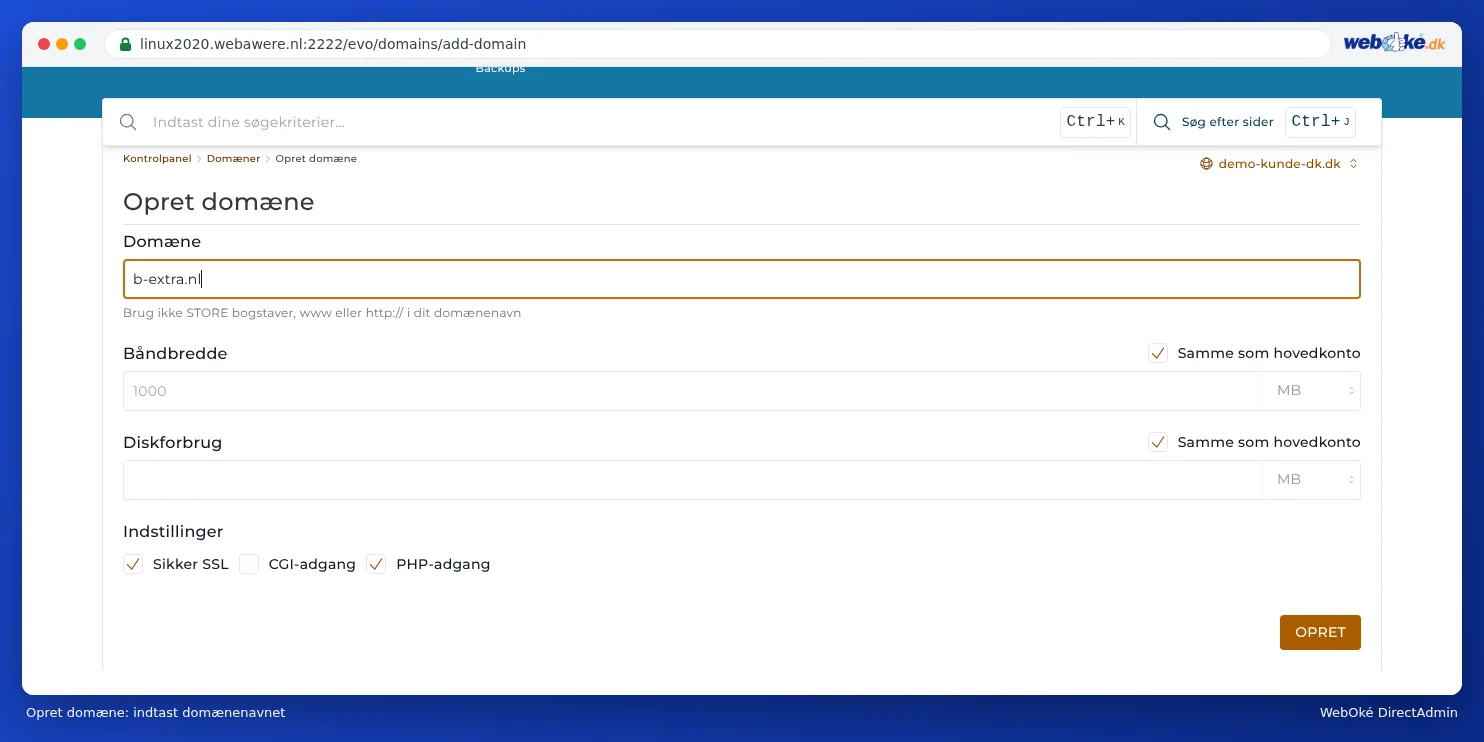1484x742 pixels.
Task: Open the Diskforbrug MB unit dropdown
Action: click(x=1311, y=480)
